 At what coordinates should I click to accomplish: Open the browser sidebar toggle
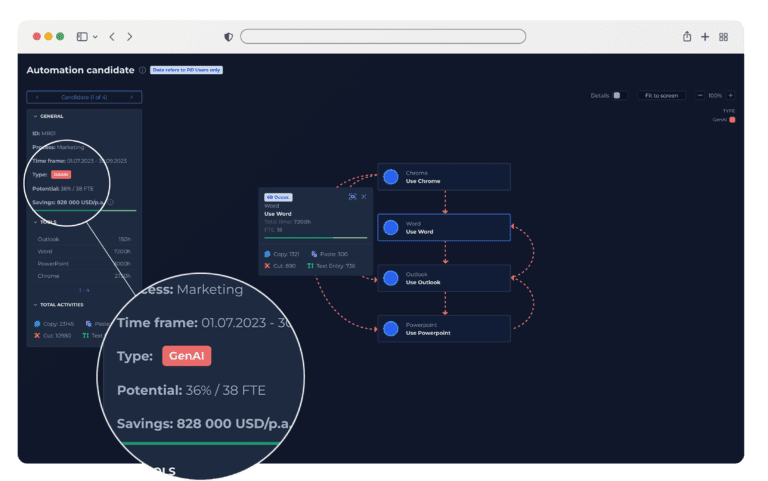[82, 36]
